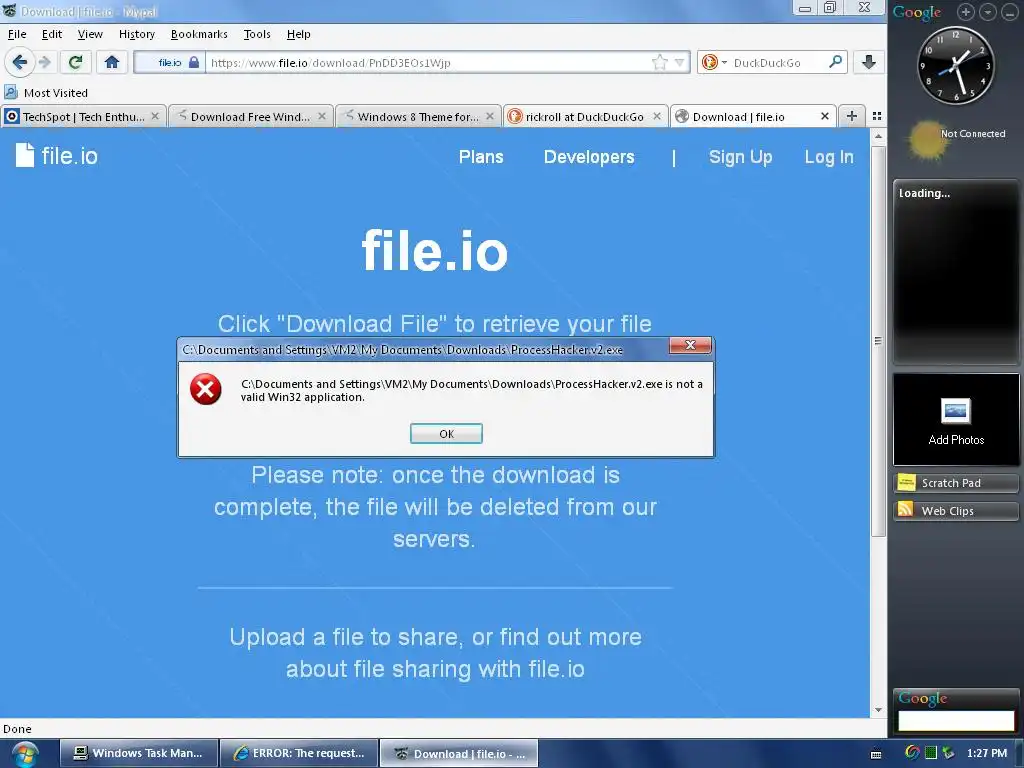Click page scrollbar down arrow
The image size is (1024, 768).
click(x=878, y=710)
